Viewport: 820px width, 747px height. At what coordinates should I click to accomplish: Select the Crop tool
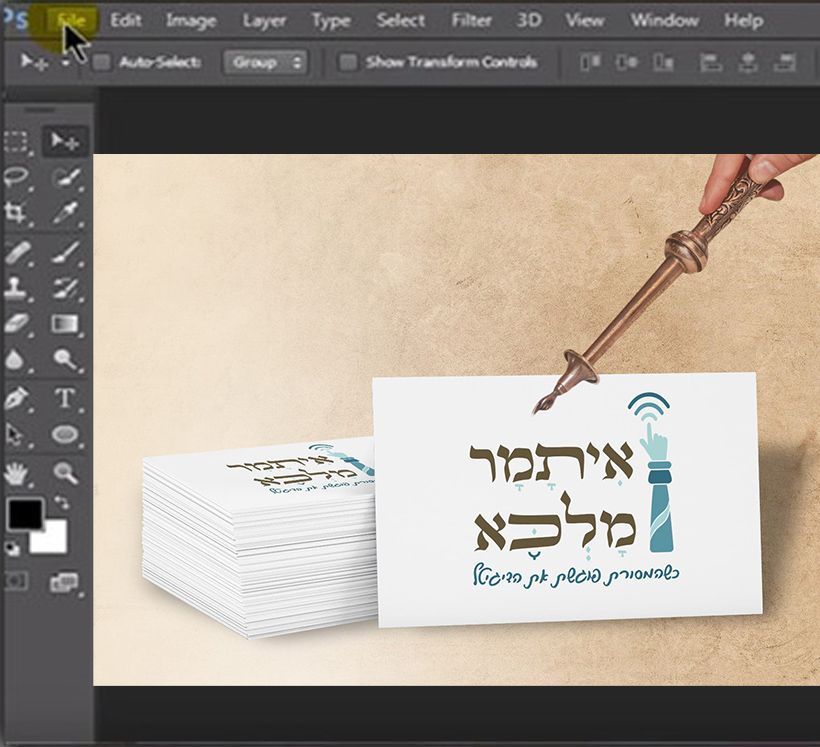click(16, 212)
